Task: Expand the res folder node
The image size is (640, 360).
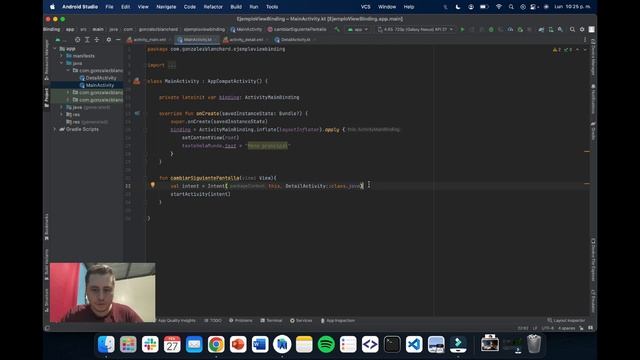Action: [x=62, y=115]
